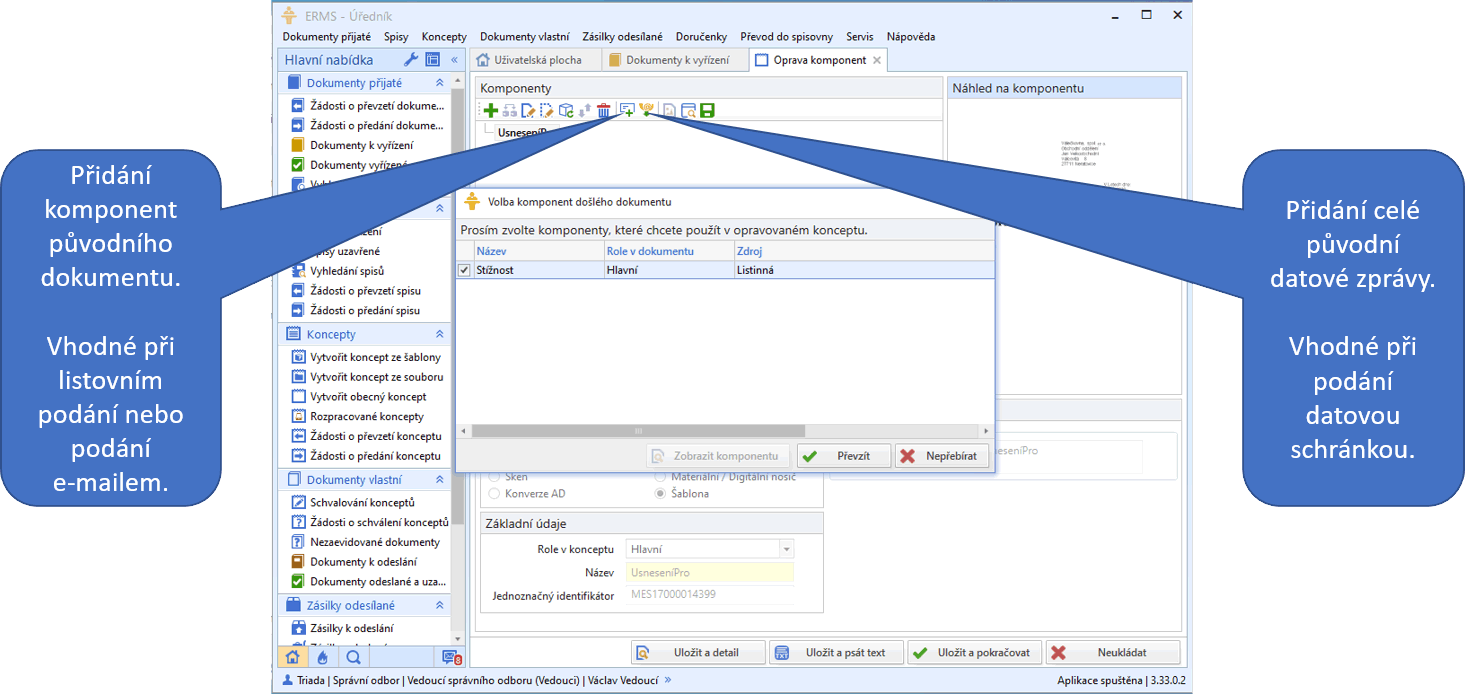Click the wrench settings icon in Hlavní nabídka
1465x694 pixels.
(x=410, y=60)
